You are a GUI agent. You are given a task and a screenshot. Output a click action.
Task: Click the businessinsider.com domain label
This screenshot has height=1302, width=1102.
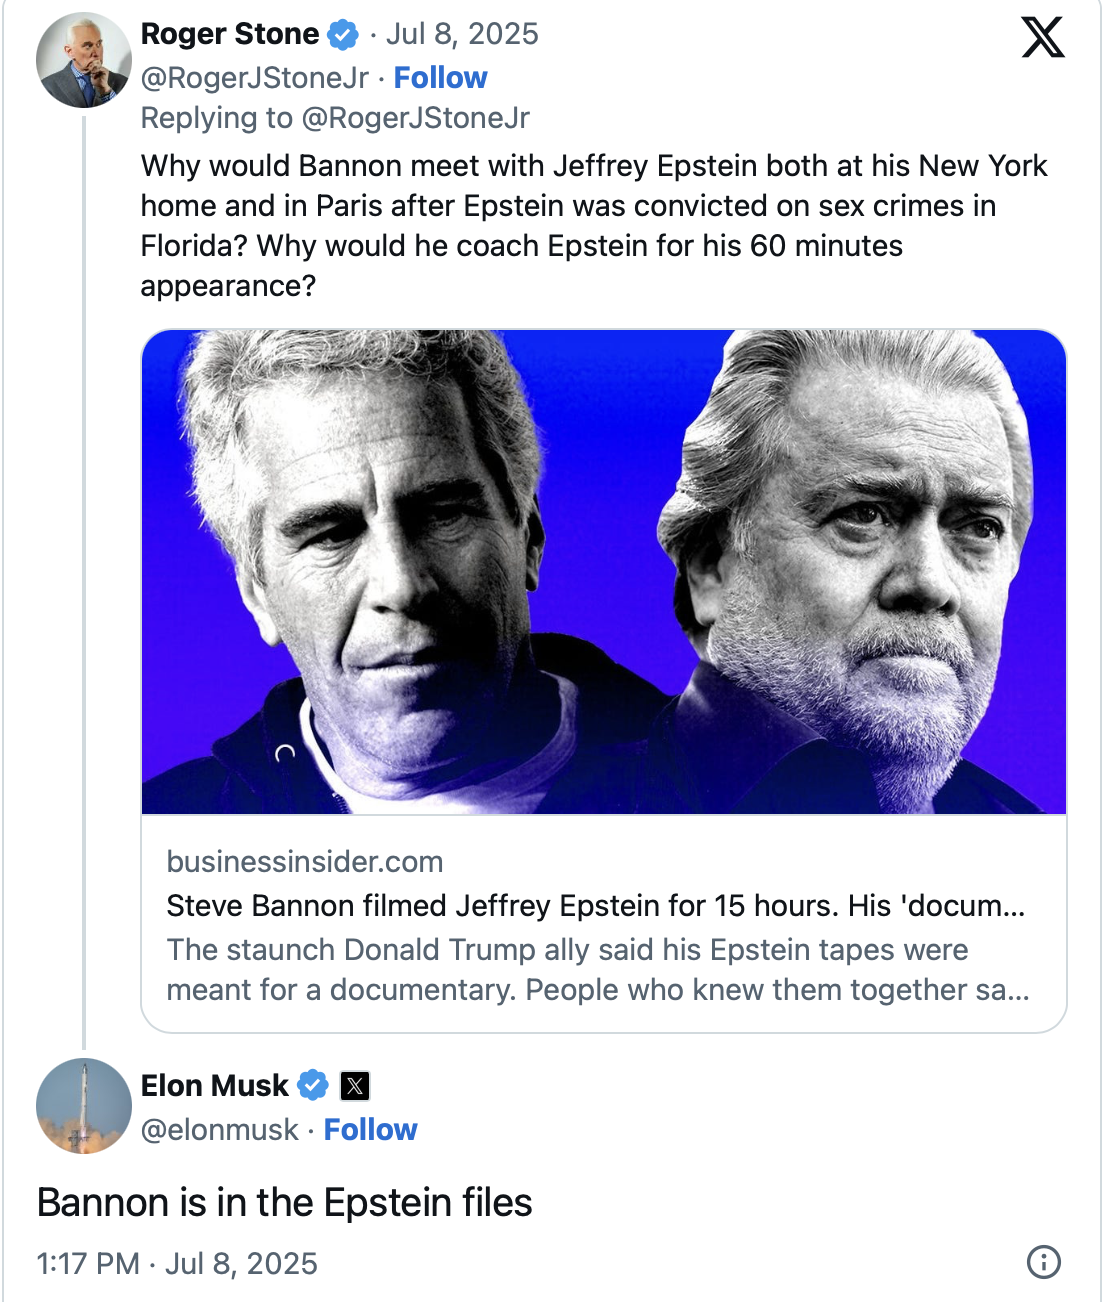click(x=304, y=862)
